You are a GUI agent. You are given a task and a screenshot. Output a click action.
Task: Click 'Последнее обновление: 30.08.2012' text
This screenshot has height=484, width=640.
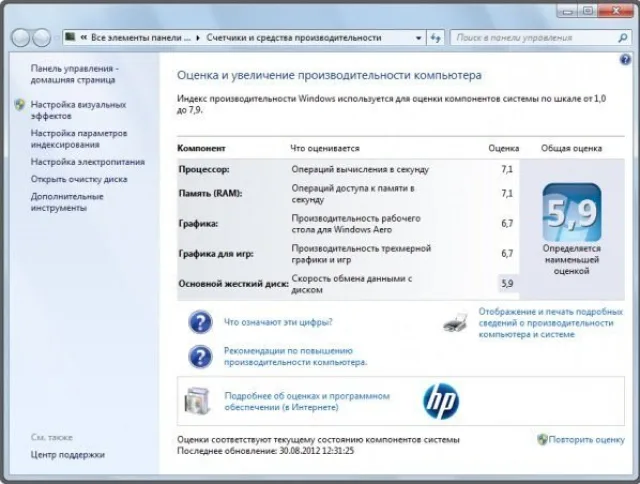[x=265, y=451]
